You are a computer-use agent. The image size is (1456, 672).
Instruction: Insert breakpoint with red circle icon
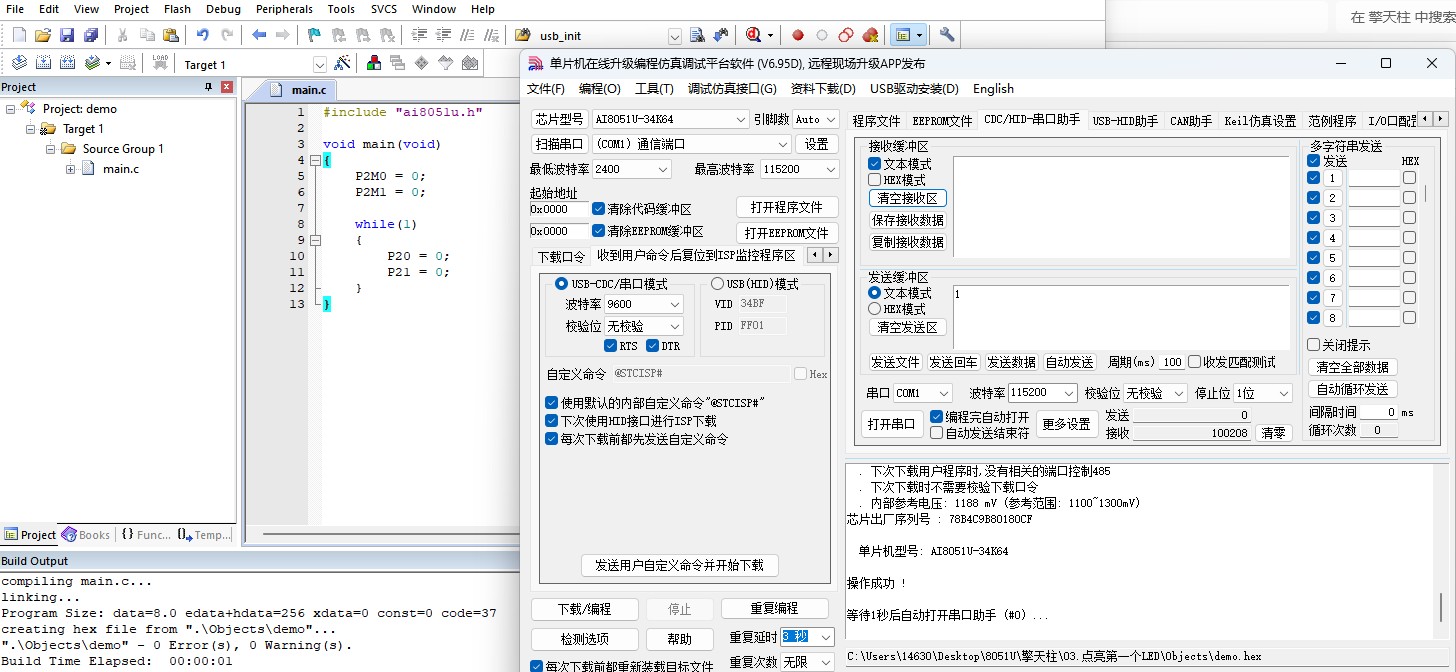pyautogui.click(x=798, y=35)
